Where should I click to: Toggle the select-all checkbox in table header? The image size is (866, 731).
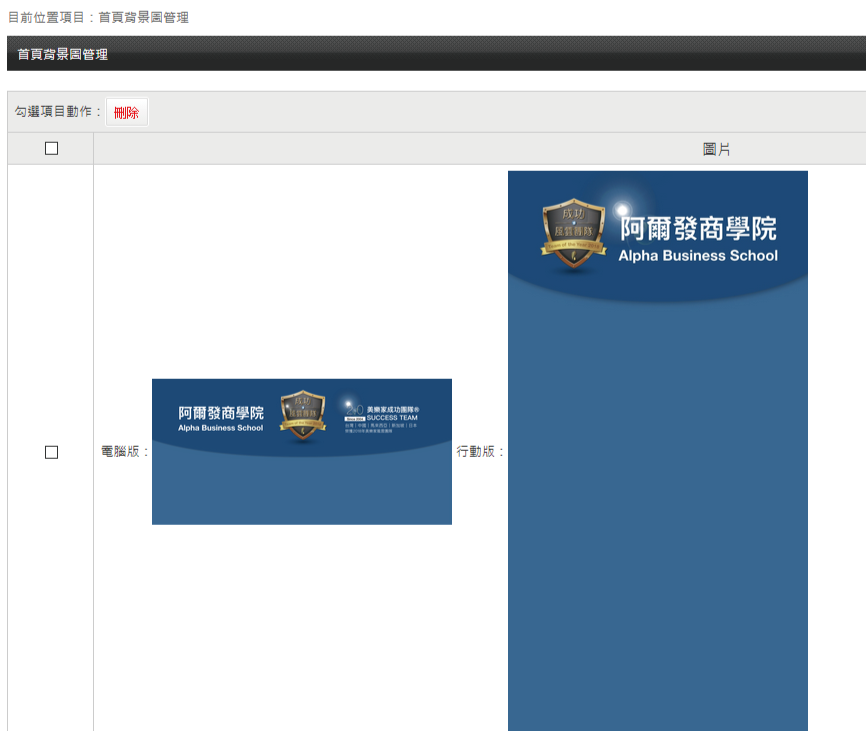[51, 149]
